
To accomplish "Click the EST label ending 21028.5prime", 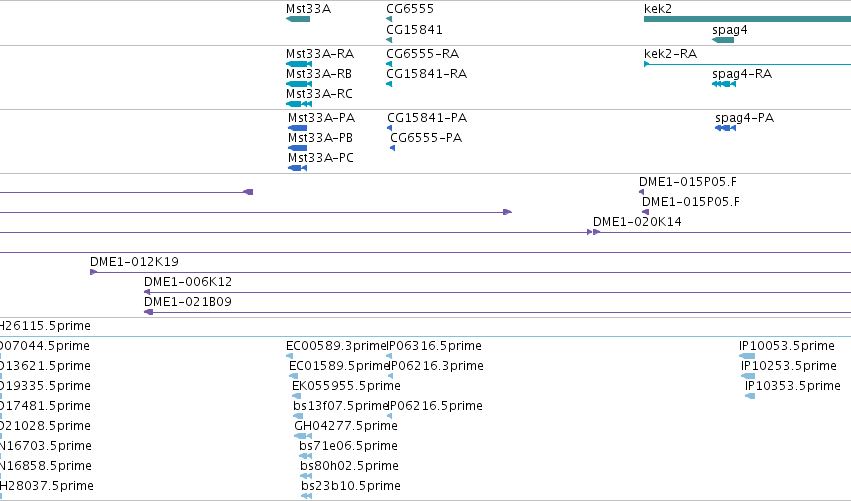I will click(45, 426).
